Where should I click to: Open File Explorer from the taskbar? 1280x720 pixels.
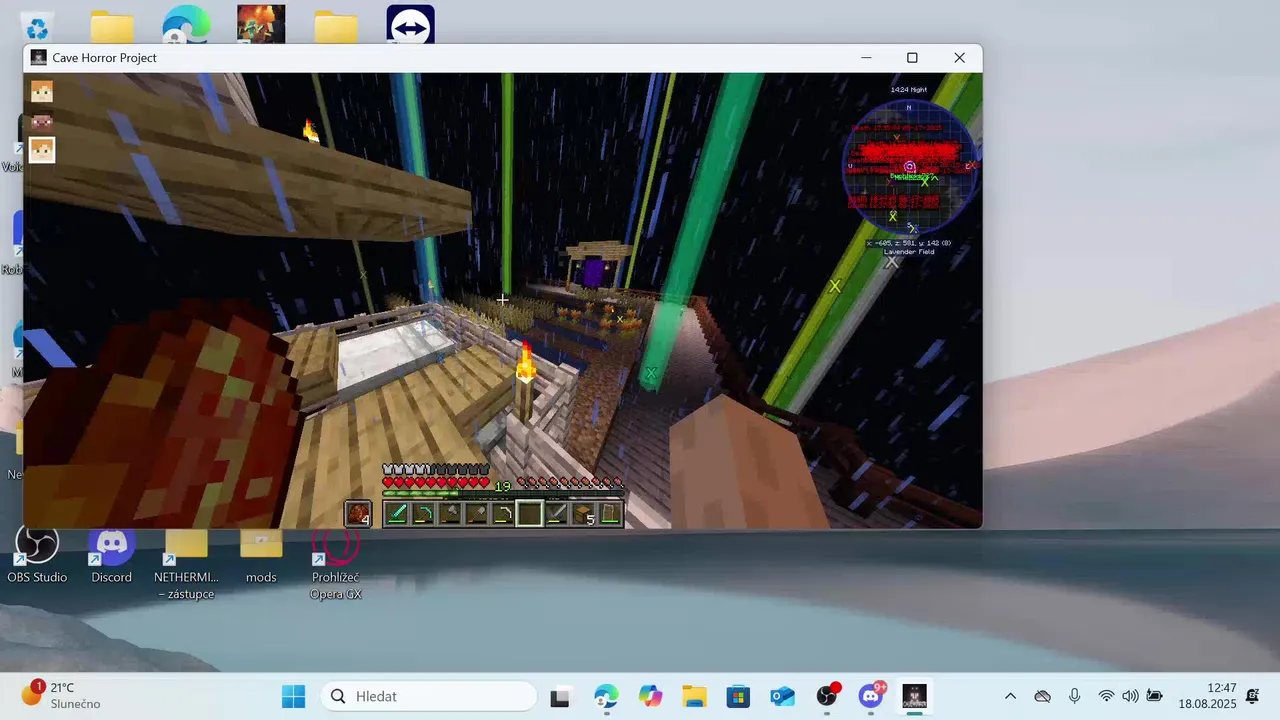pos(695,696)
